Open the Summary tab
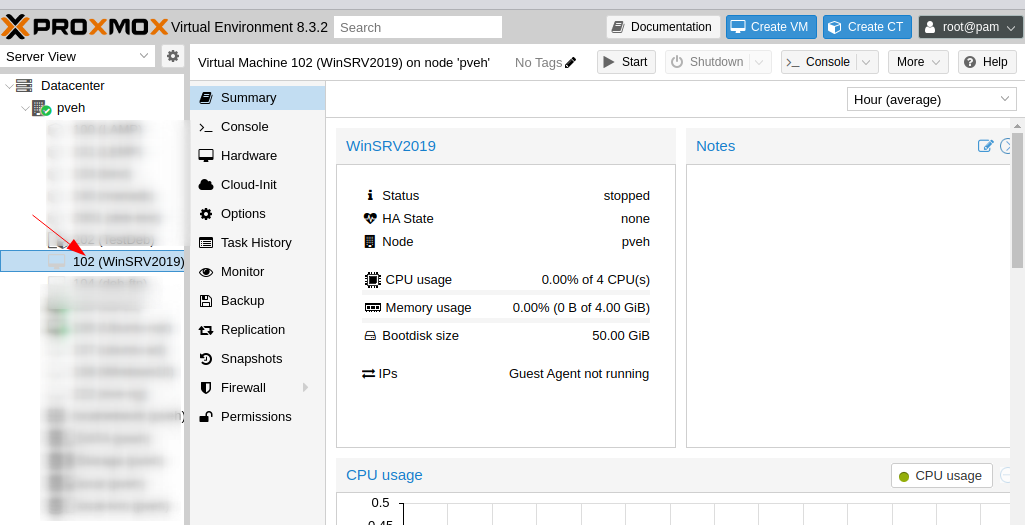 (258, 97)
